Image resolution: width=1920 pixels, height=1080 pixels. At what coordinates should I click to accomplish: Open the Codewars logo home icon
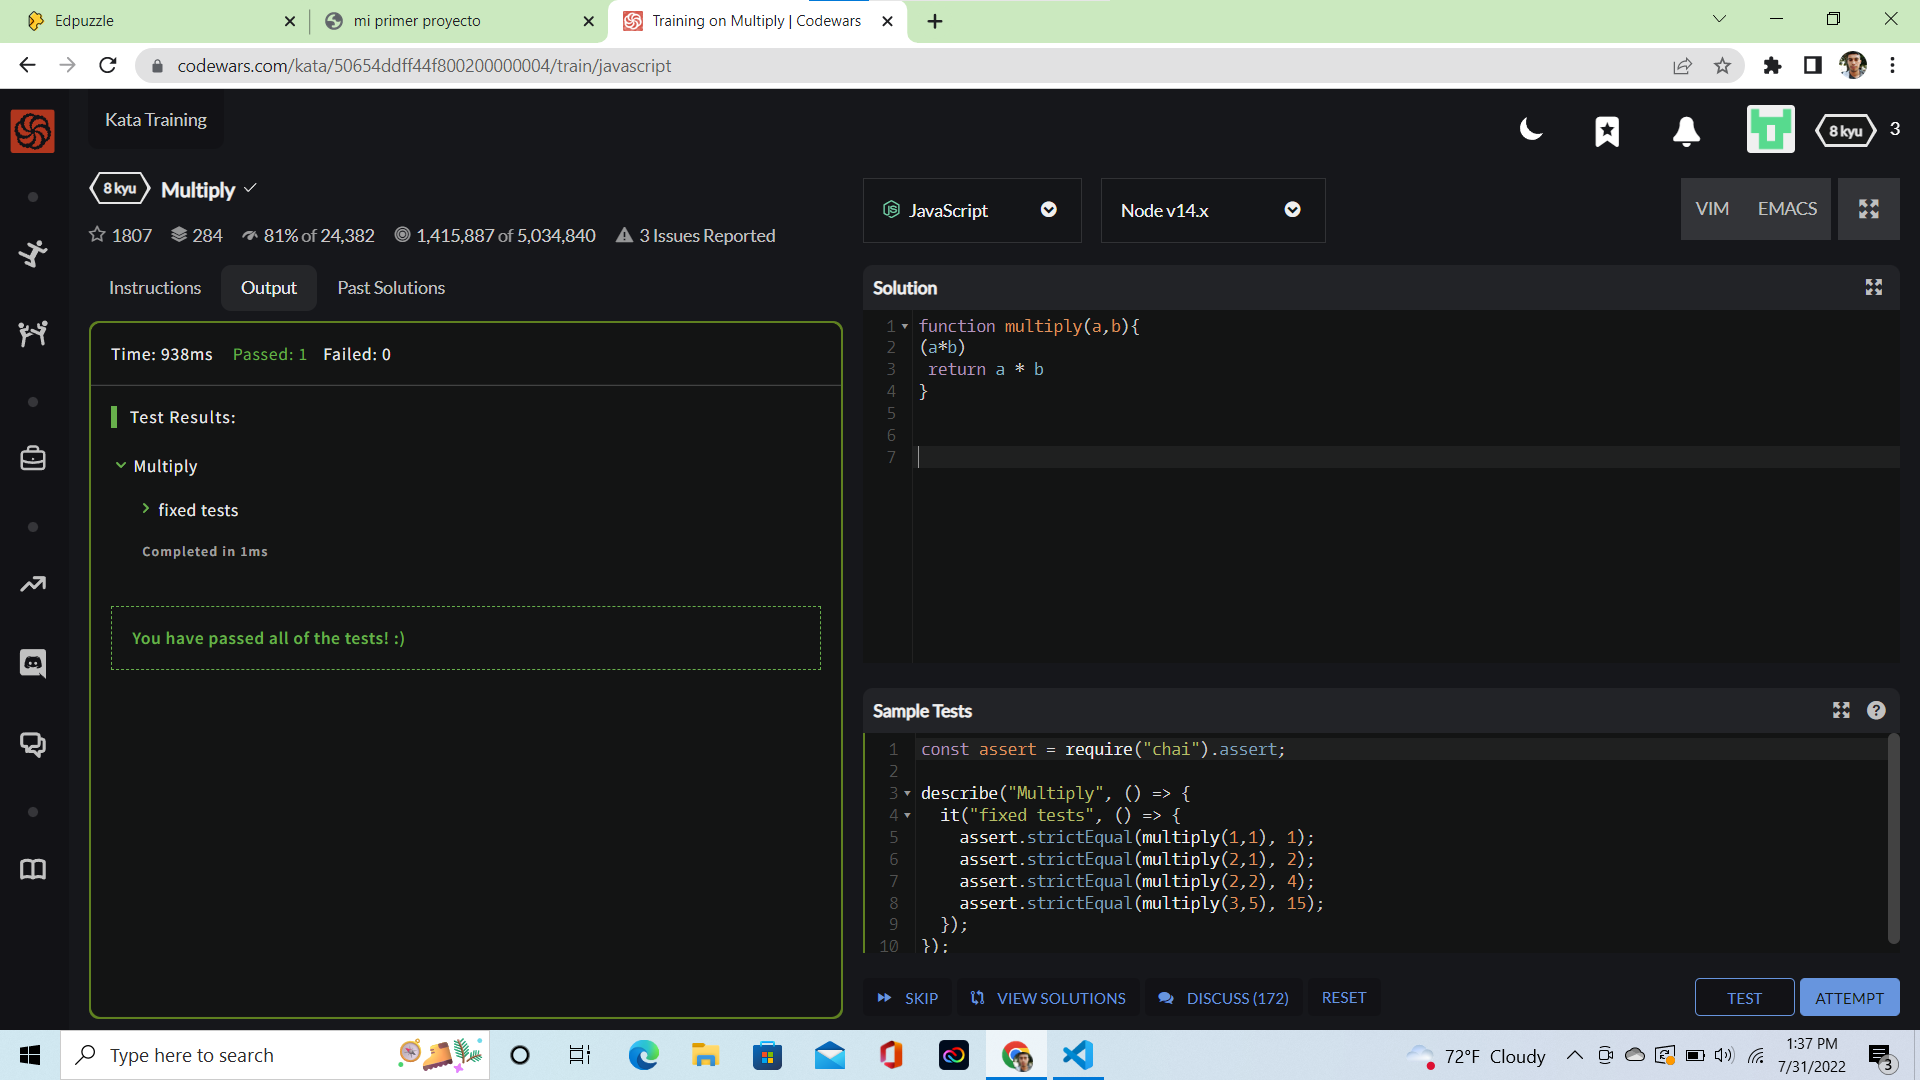tap(32, 130)
